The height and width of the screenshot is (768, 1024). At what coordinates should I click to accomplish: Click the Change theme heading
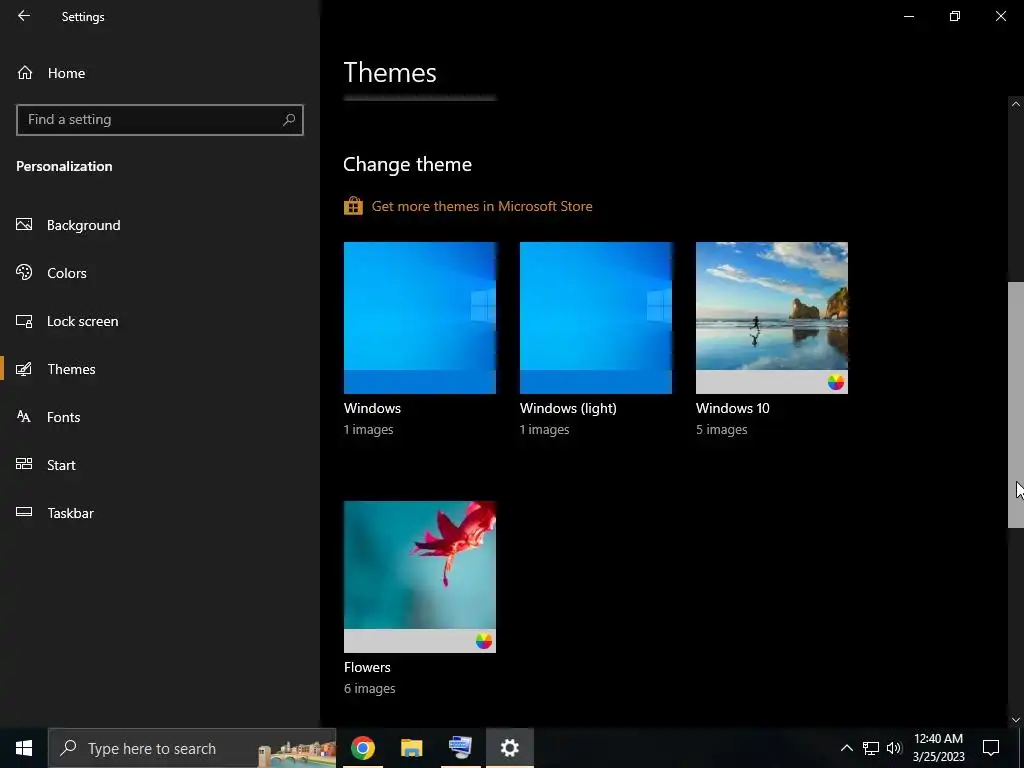(x=408, y=164)
